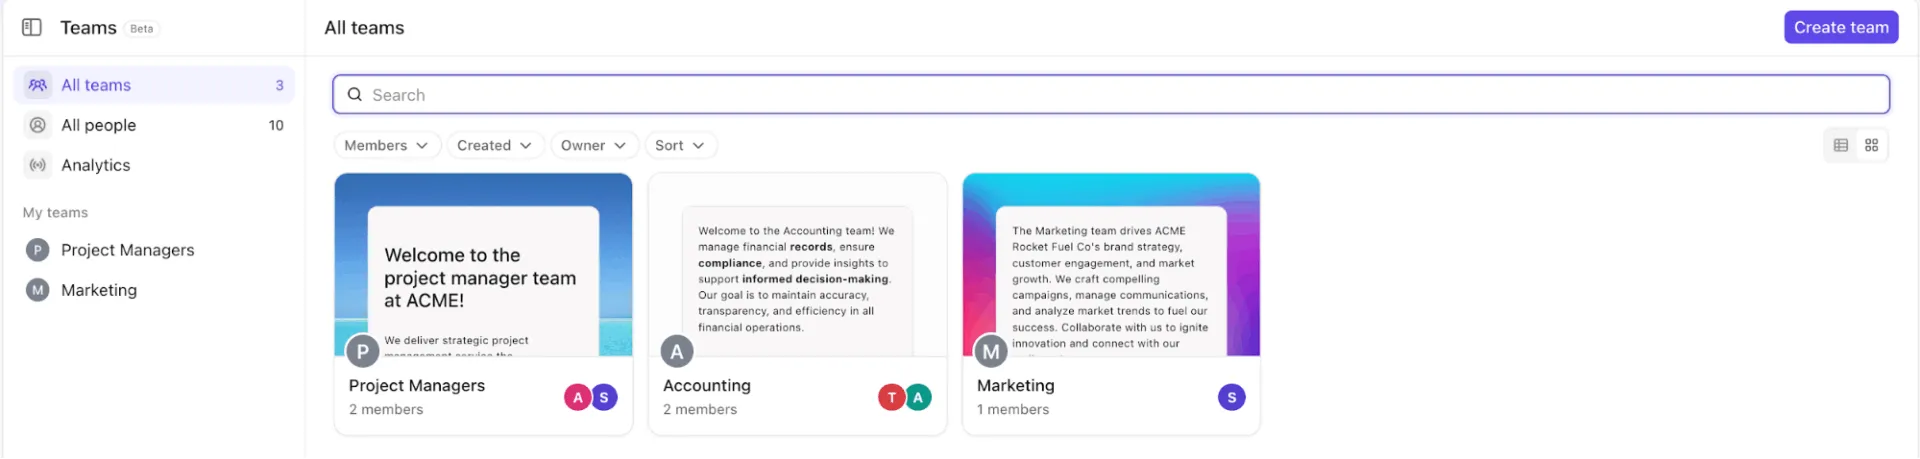Click the All teams count 3
The height and width of the screenshot is (459, 1920).
point(280,85)
